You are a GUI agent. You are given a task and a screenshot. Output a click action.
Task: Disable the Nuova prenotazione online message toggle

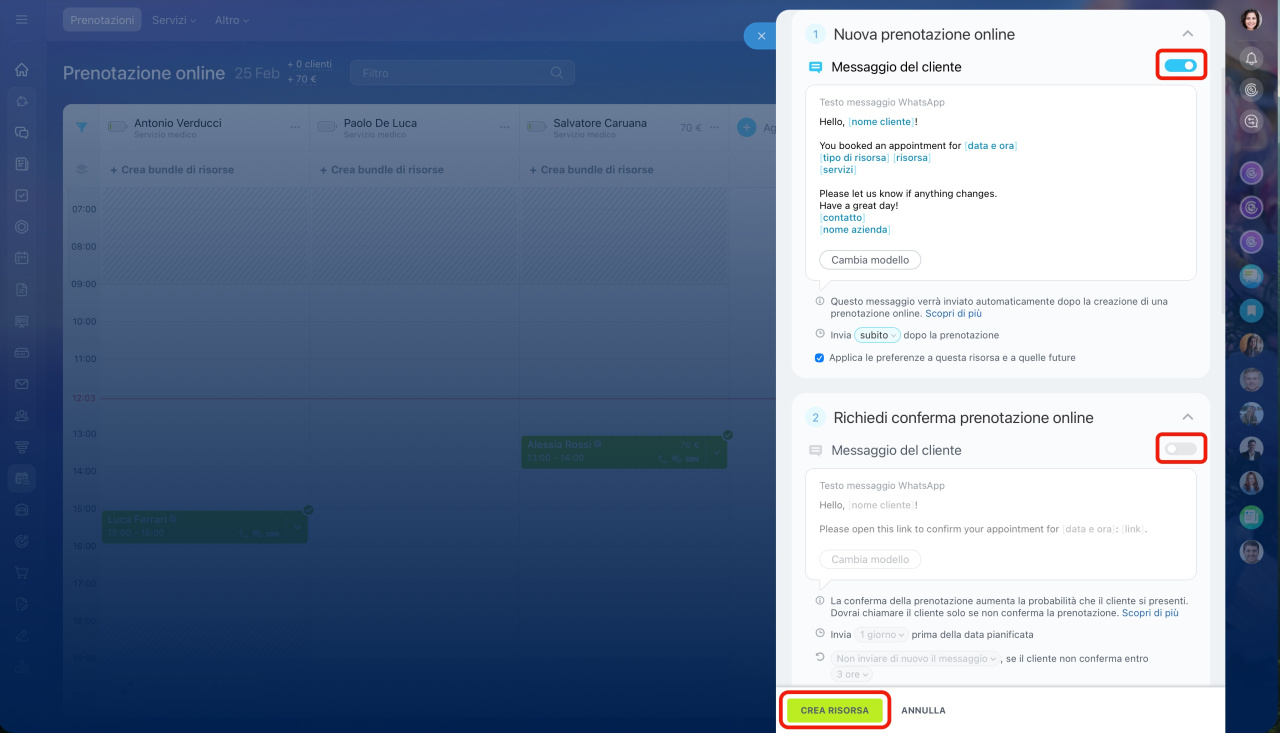pyautogui.click(x=1181, y=66)
